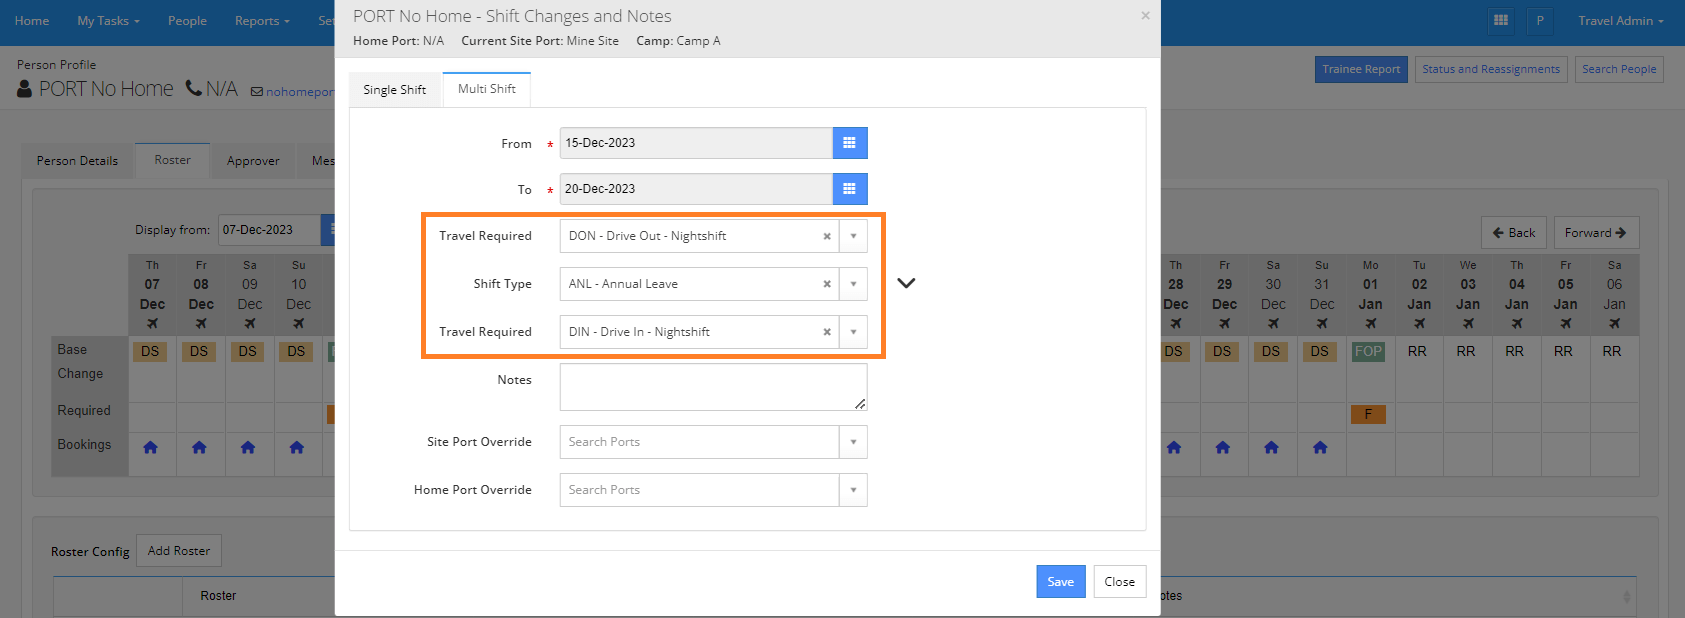Open the Travel Admin user menu

(1620, 21)
